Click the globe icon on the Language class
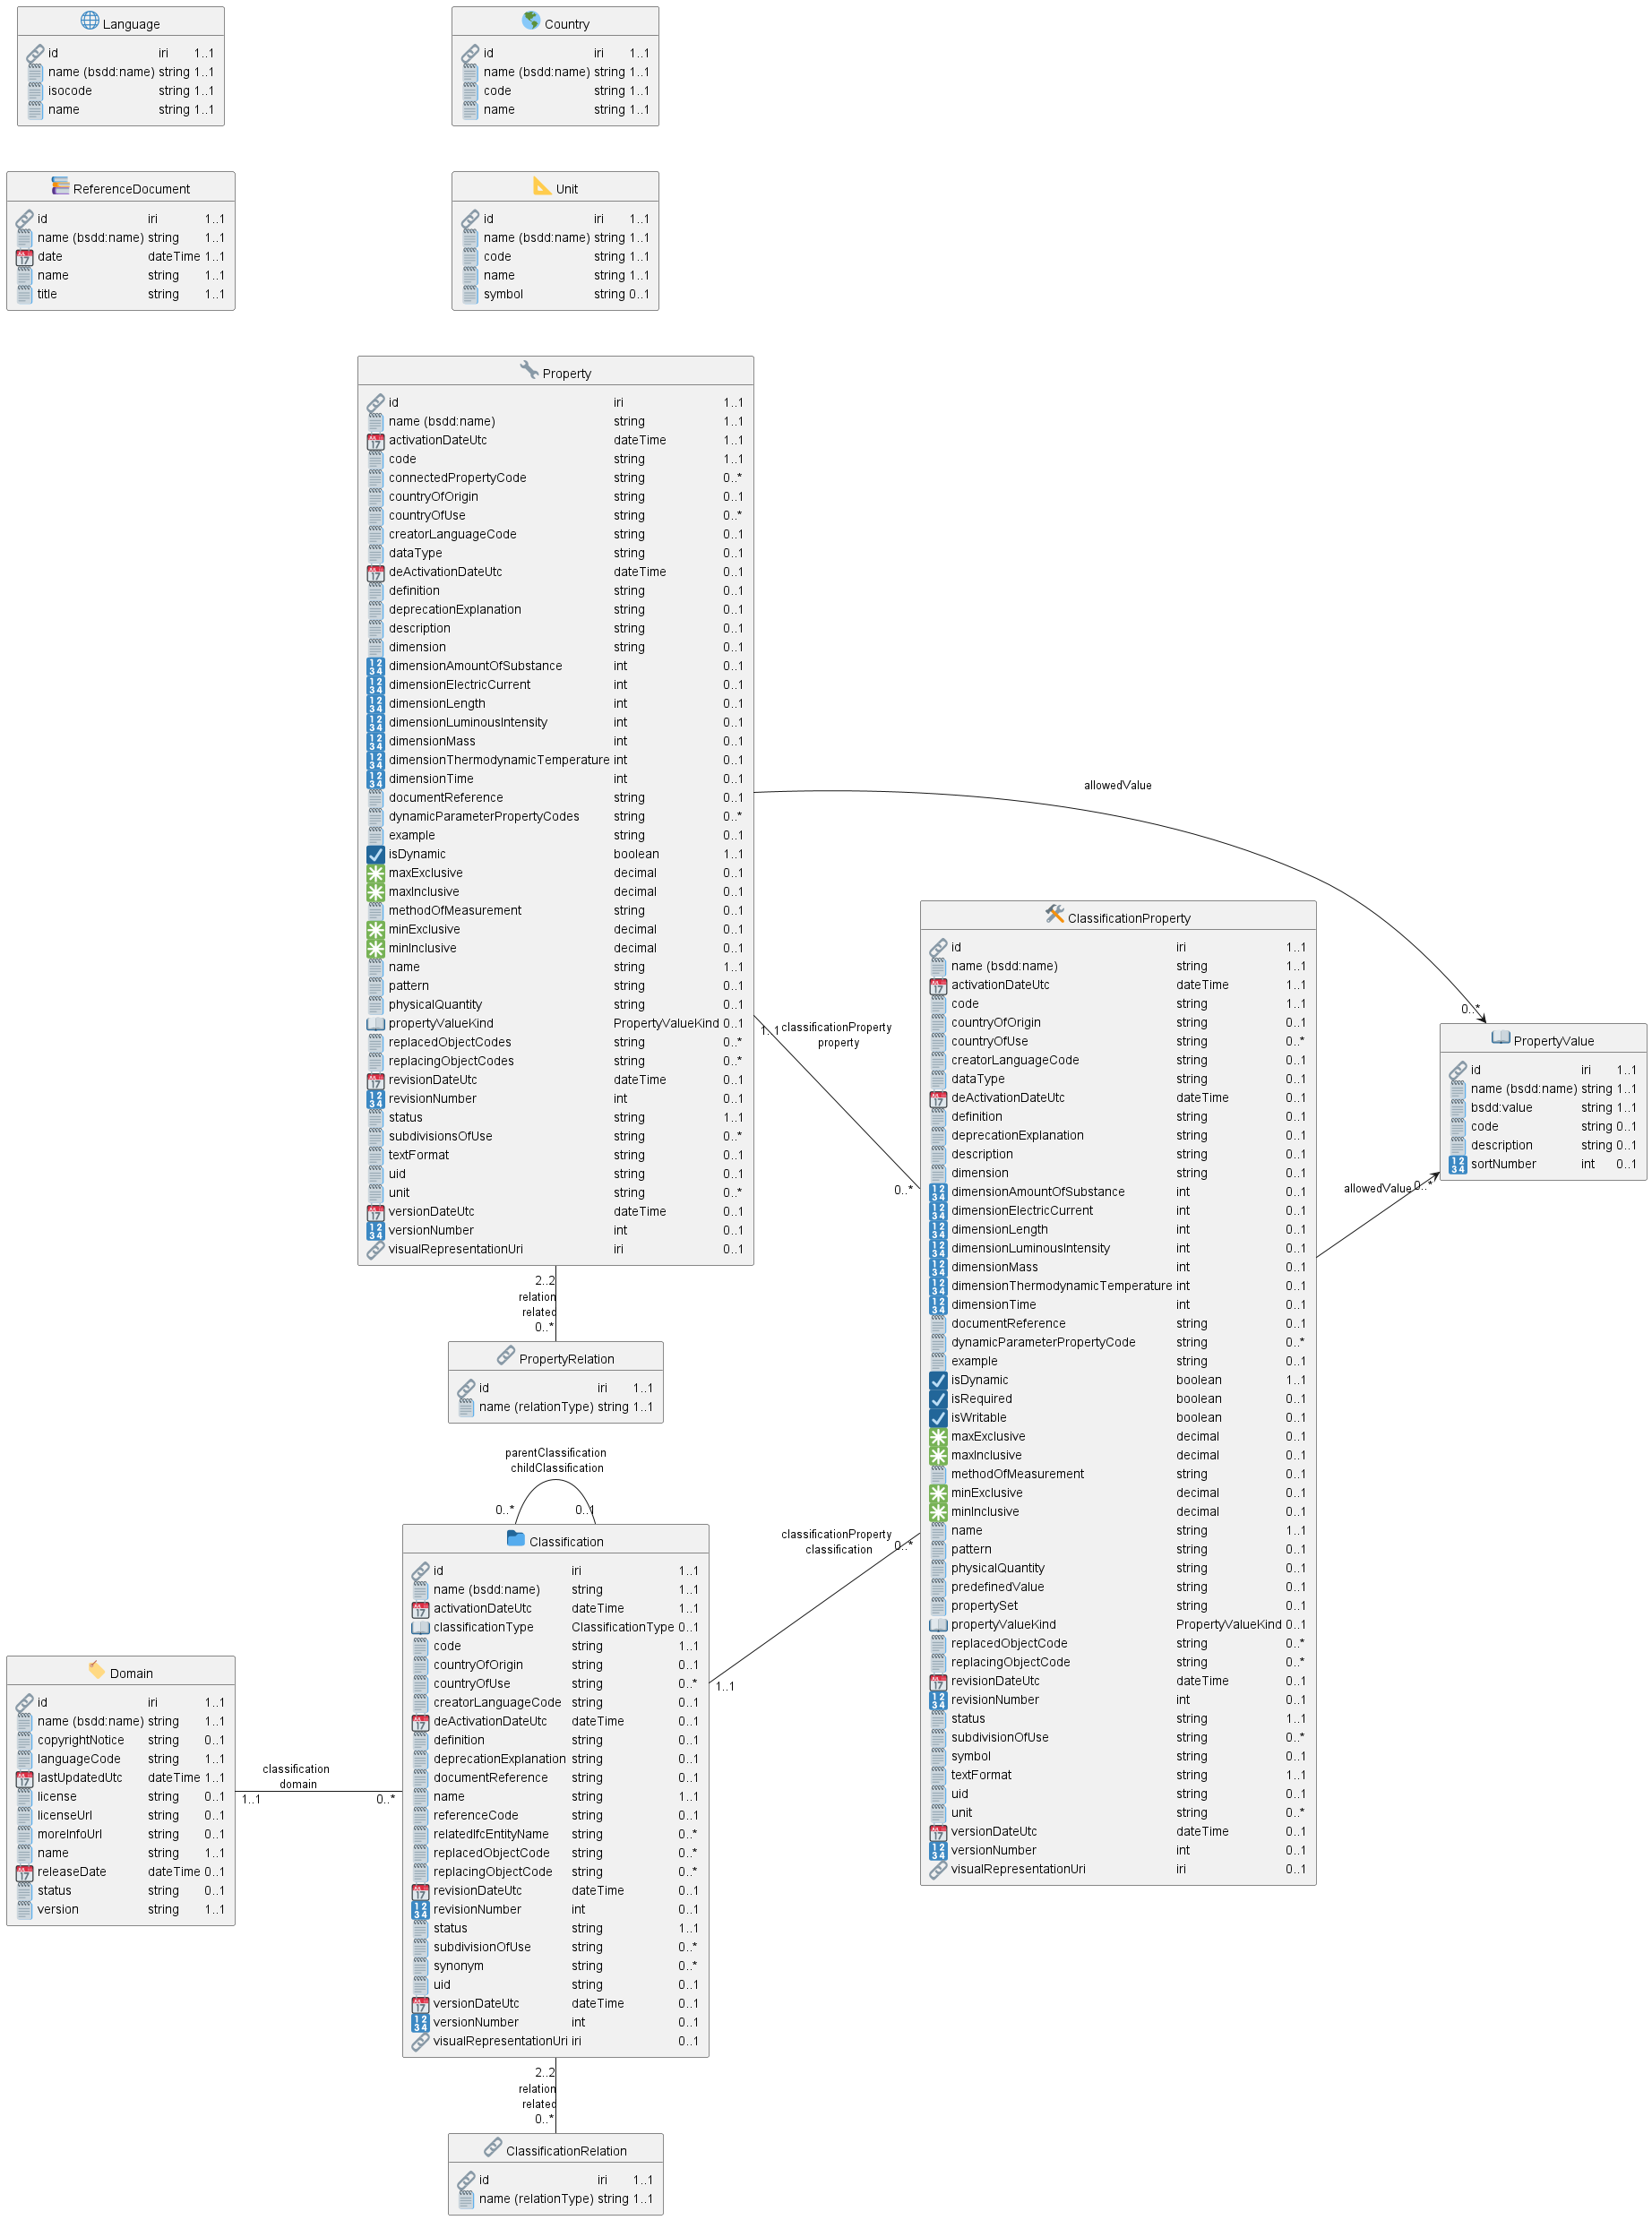1652x2220 pixels. point(90,20)
